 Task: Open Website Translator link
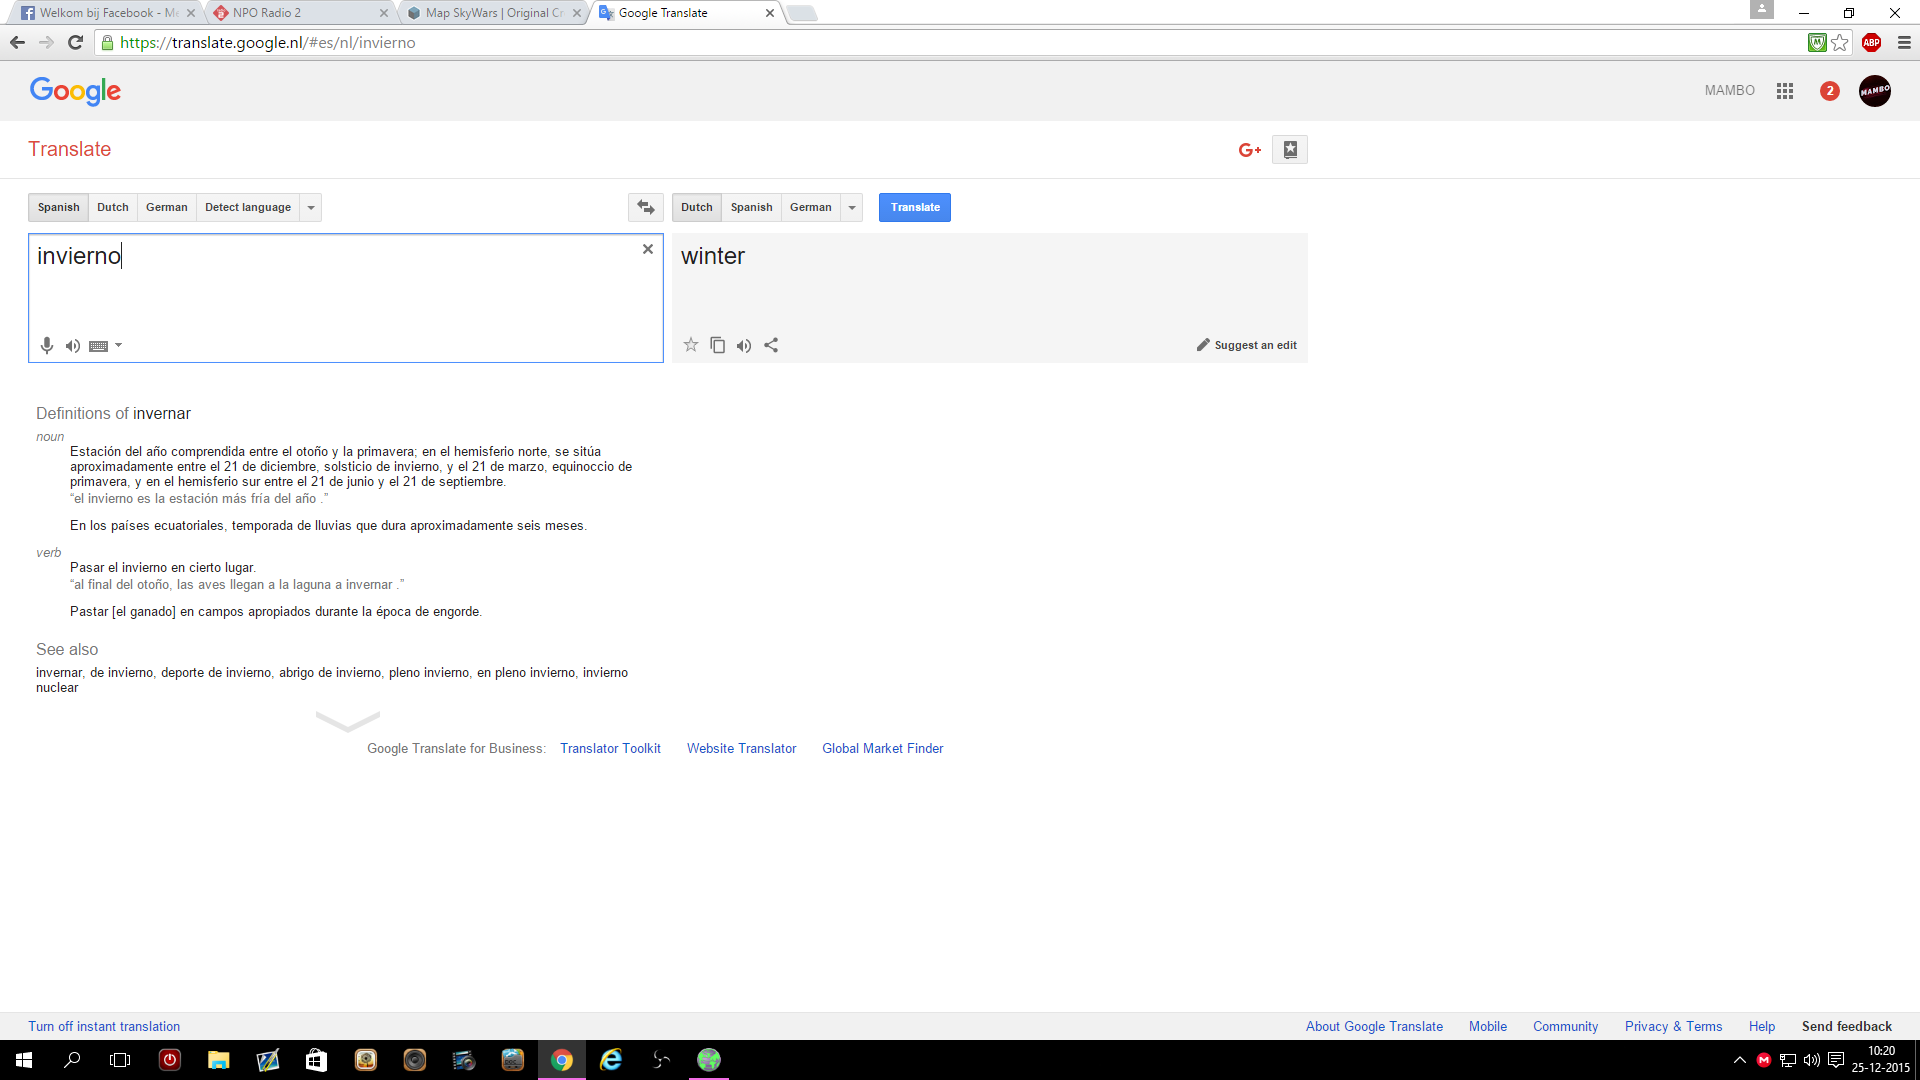[742, 748]
